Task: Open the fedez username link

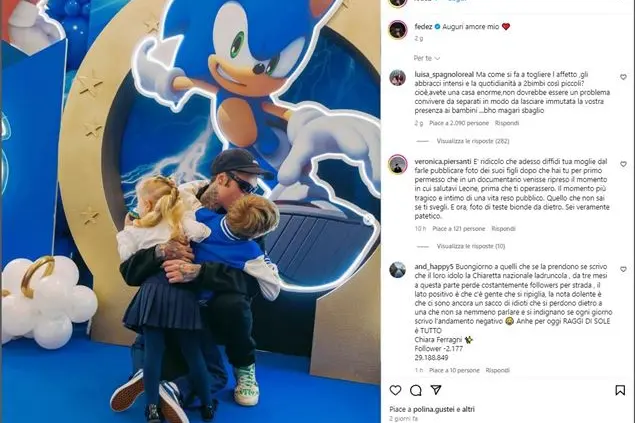Action: (423, 27)
